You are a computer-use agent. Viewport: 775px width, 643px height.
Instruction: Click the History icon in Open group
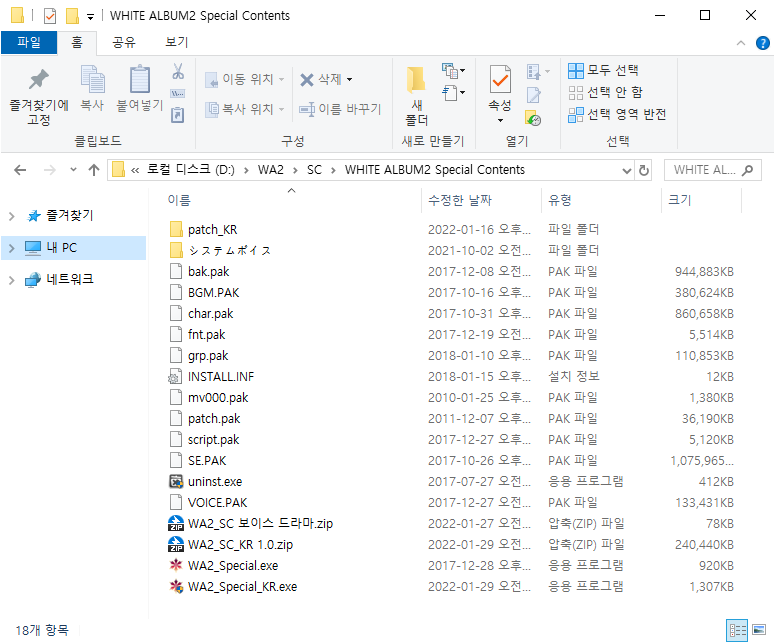pyautogui.click(x=534, y=118)
